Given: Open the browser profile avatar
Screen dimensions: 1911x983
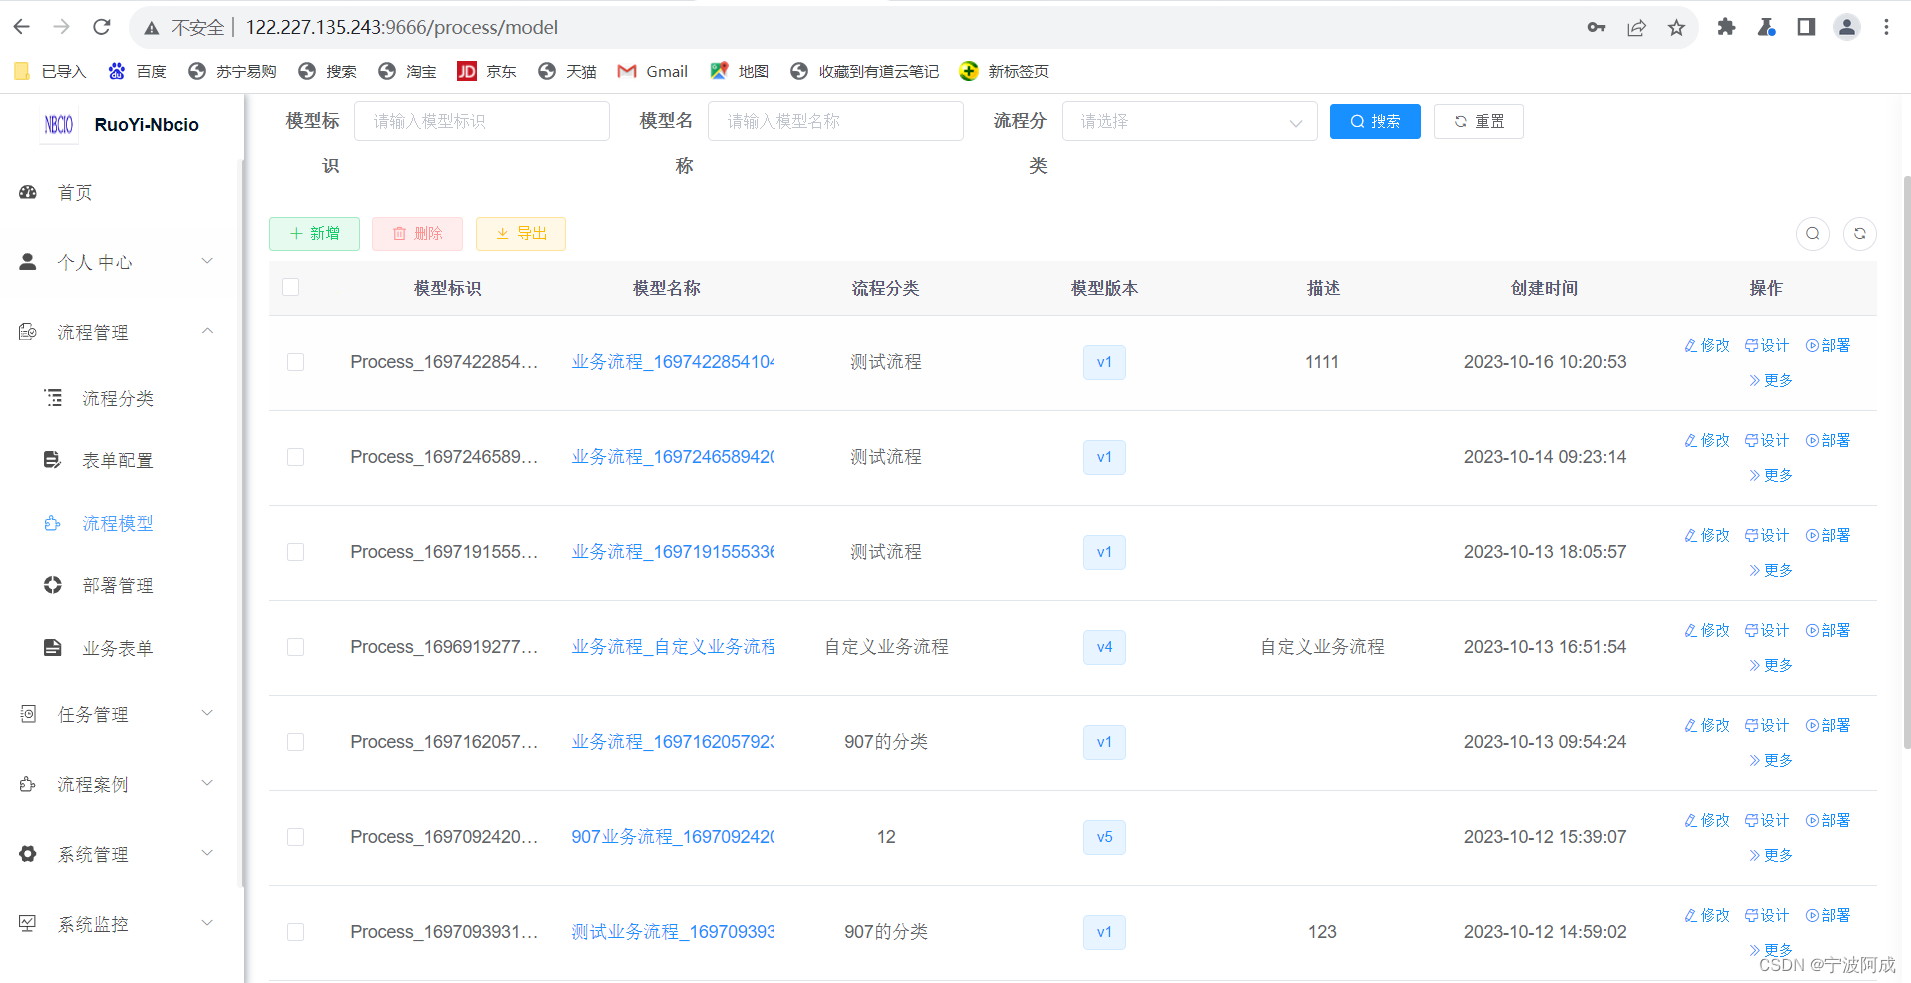Looking at the screenshot, I should pos(1846,27).
